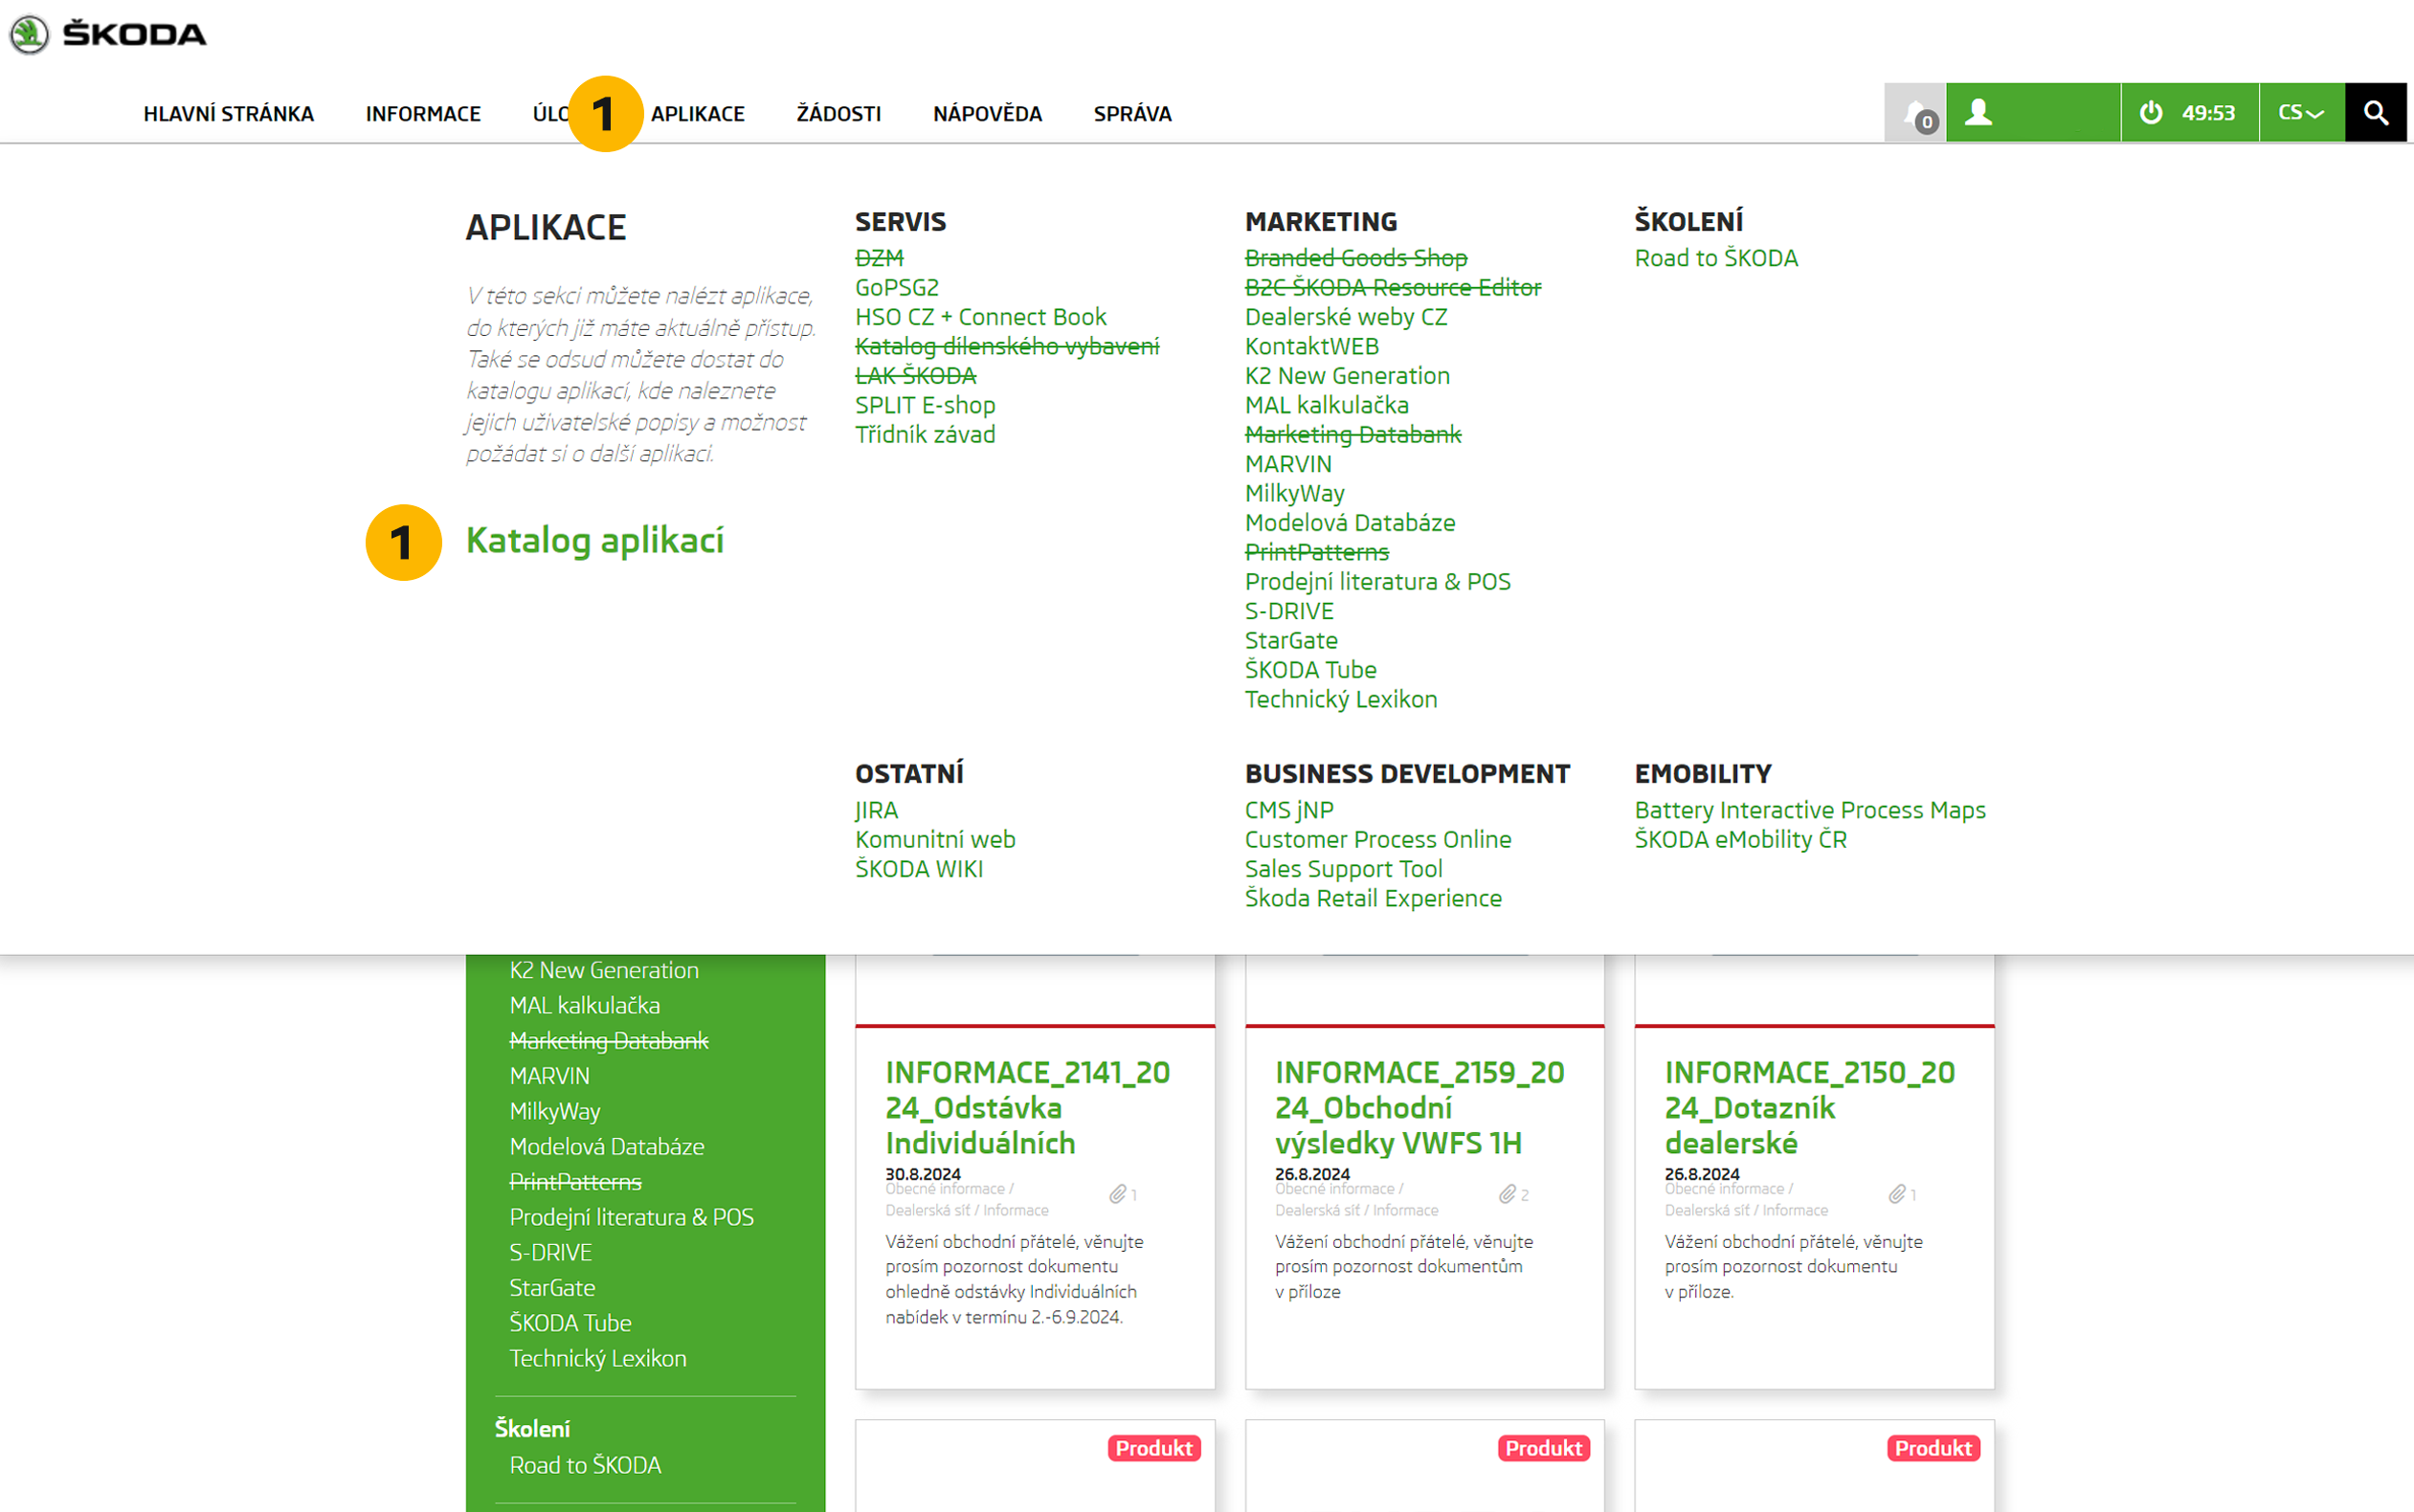Open StarGate in the mega menu
This screenshot has height=1512, width=2414.
click(x=1291, y=641)
